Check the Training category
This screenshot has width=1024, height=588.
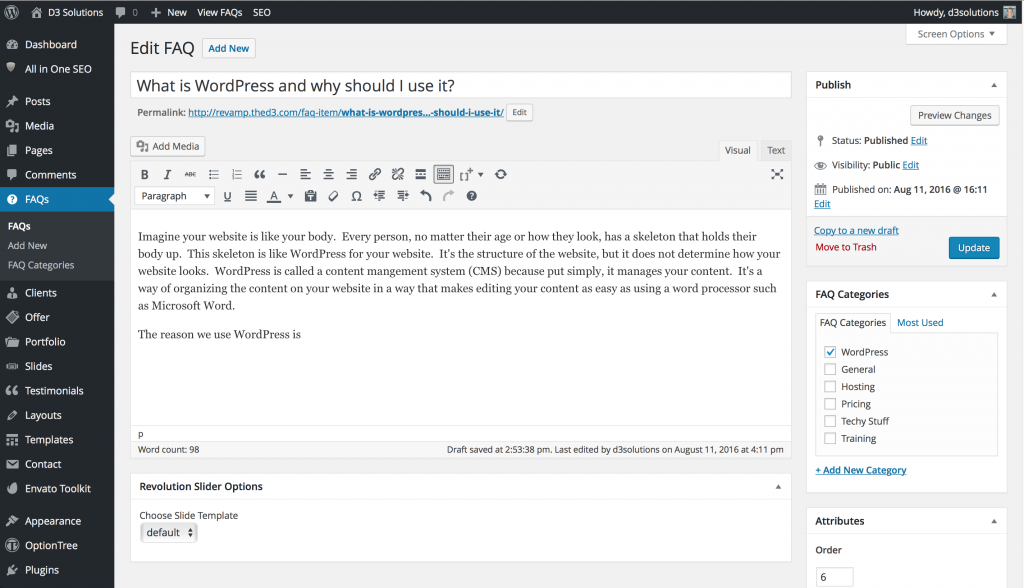tap(830, 438)
